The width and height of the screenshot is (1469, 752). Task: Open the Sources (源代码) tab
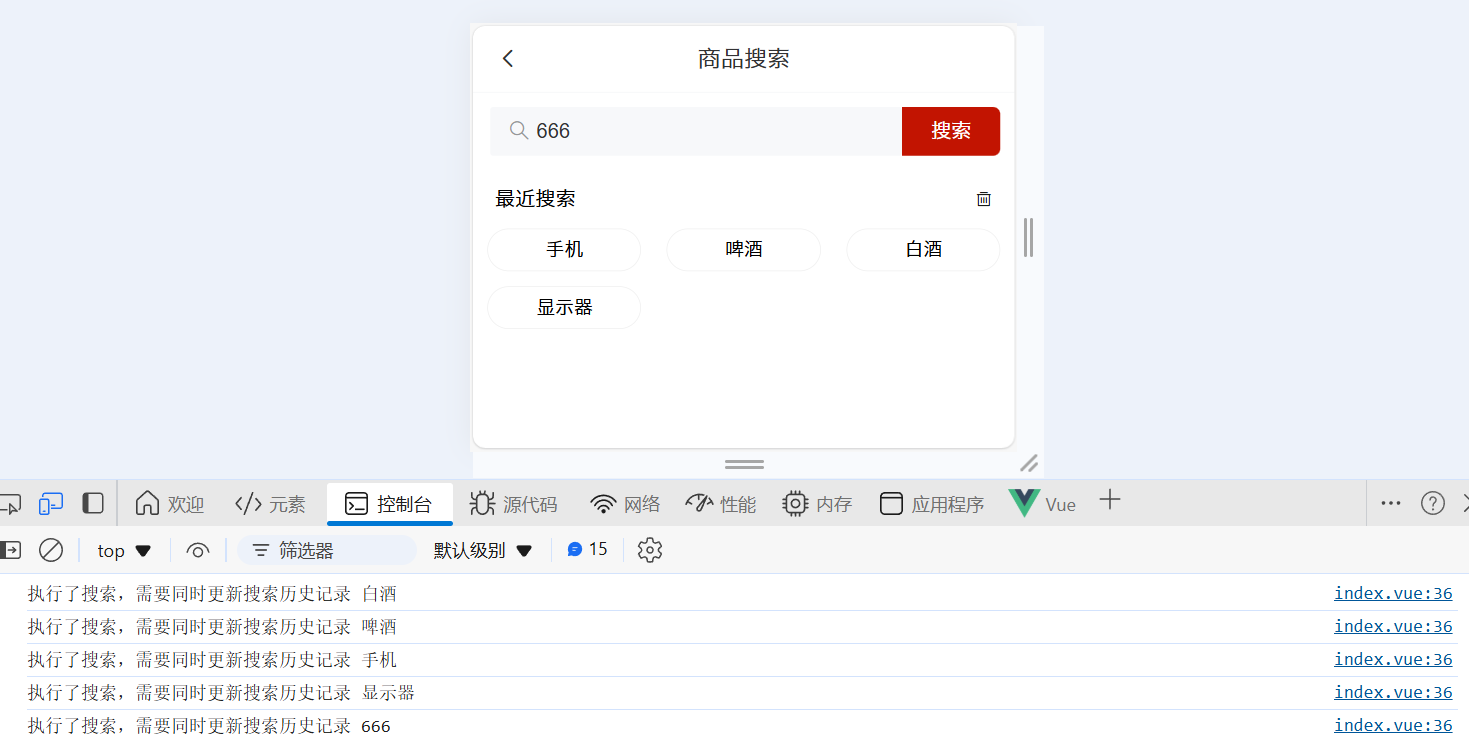coord(513,504)
